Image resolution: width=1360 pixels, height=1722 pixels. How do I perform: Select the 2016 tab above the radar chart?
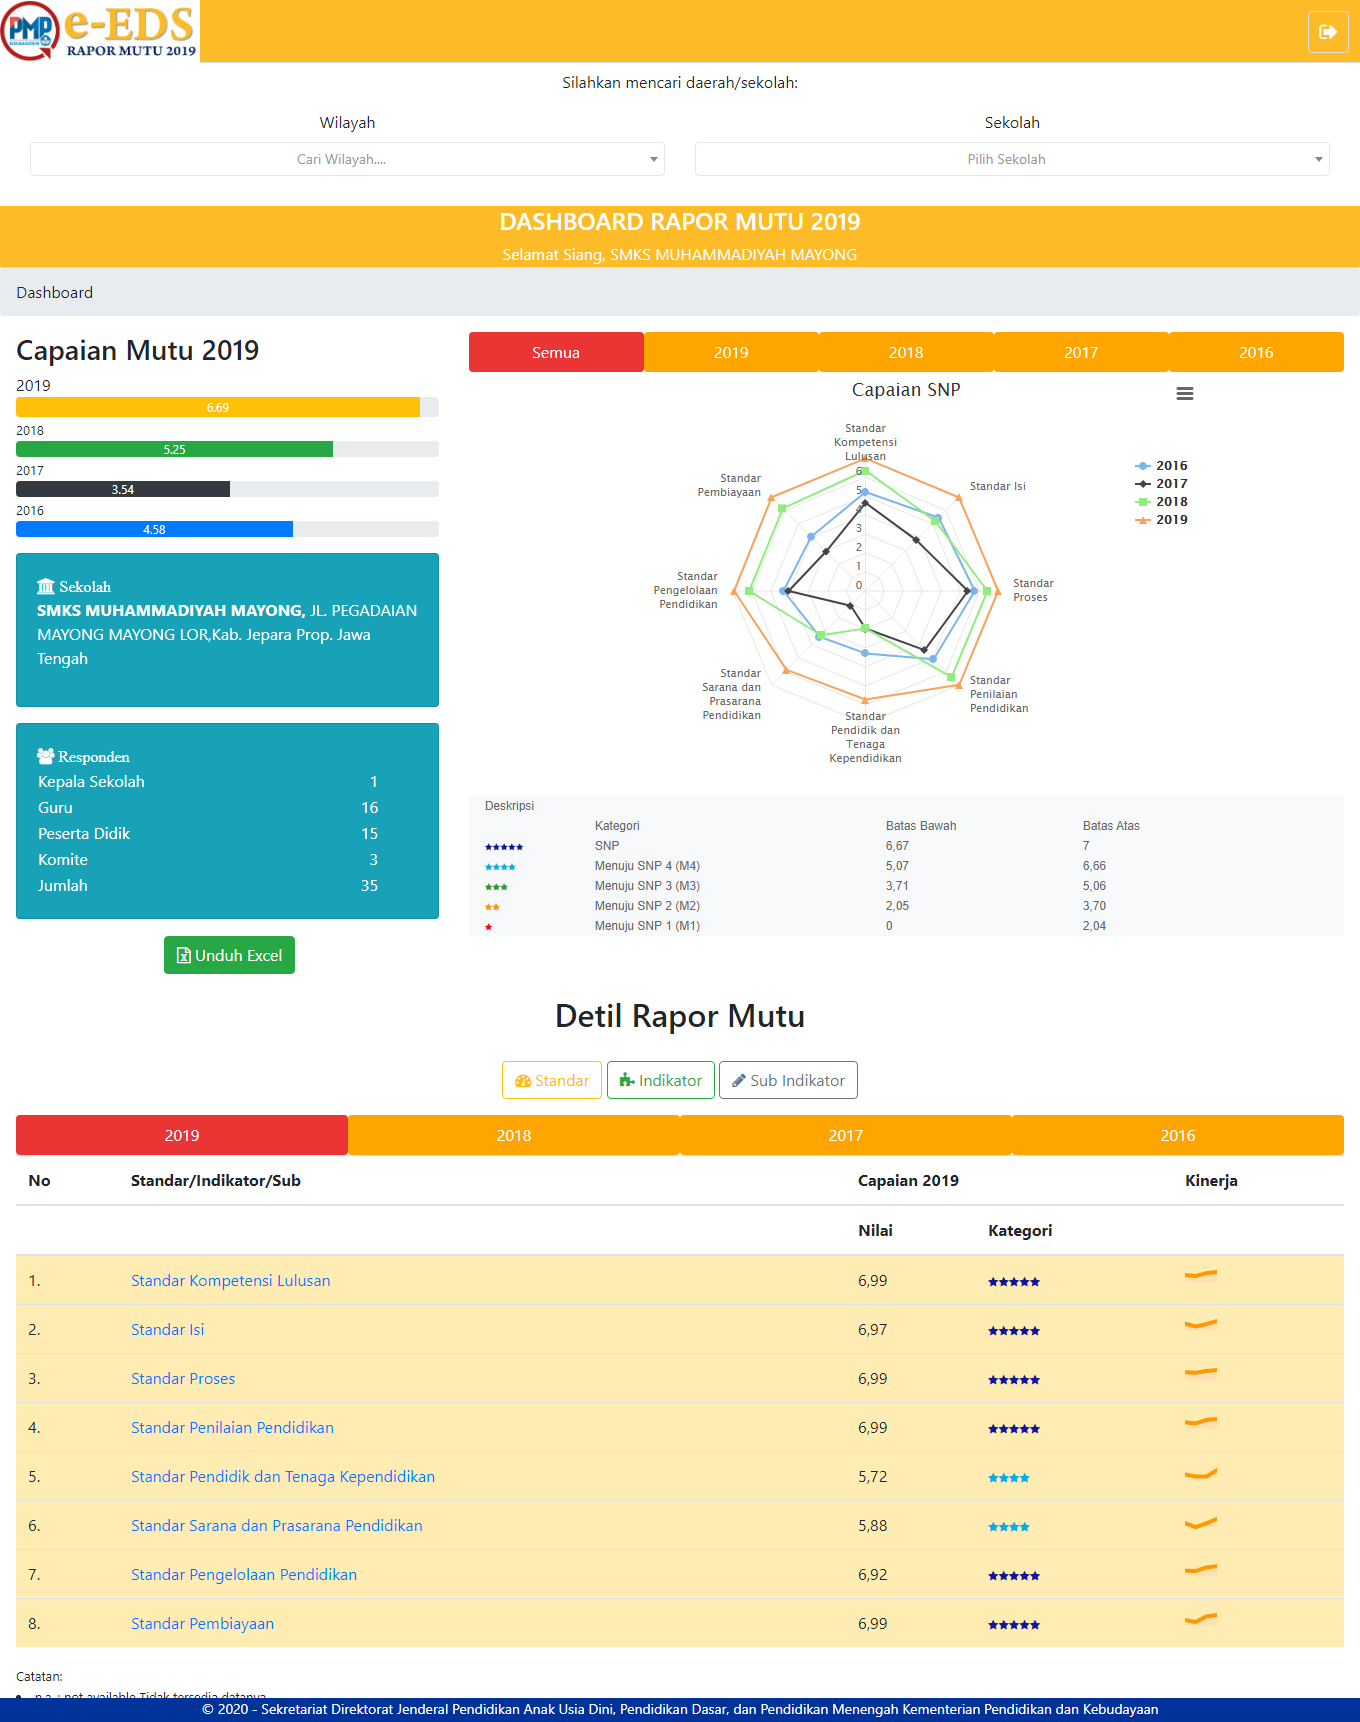tap(1256, 352)
